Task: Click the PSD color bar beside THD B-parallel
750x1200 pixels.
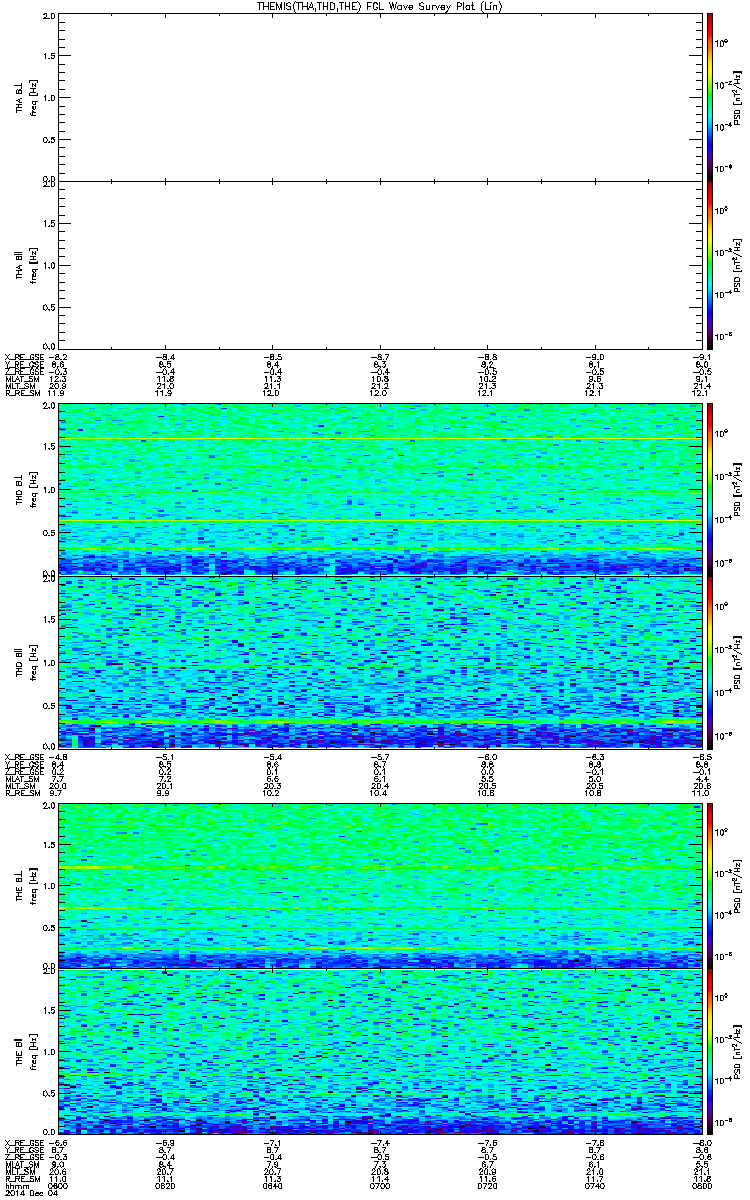Action: [x=710, y=660]
